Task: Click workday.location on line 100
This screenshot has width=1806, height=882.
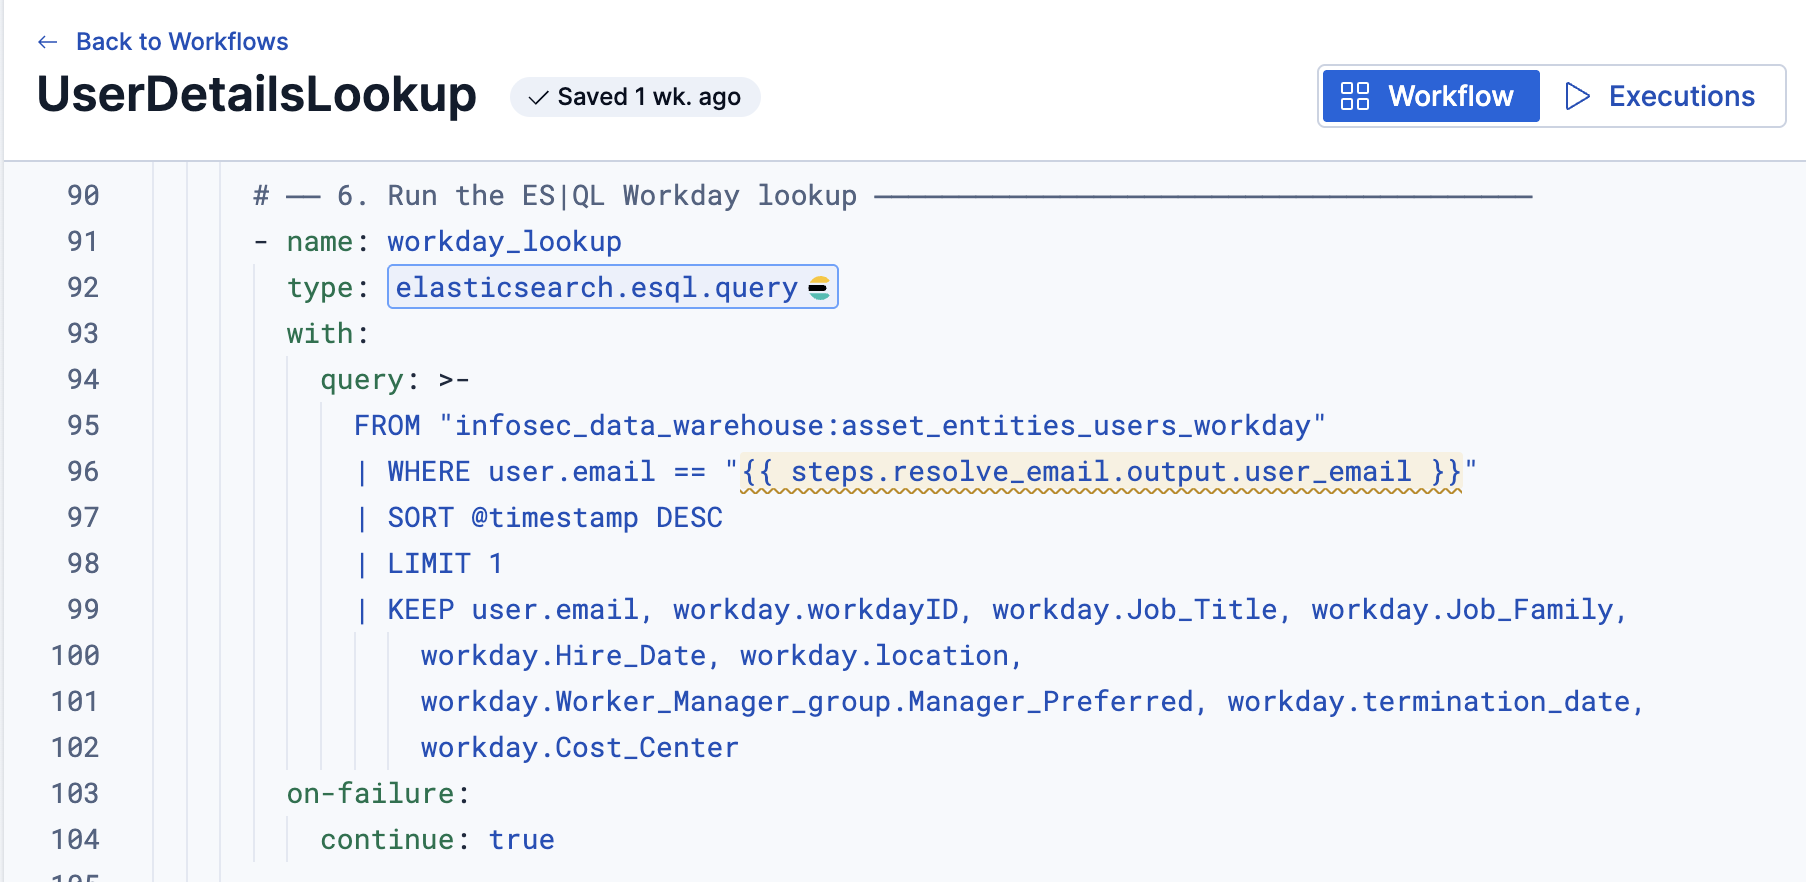Action: [x=874, y=656]
